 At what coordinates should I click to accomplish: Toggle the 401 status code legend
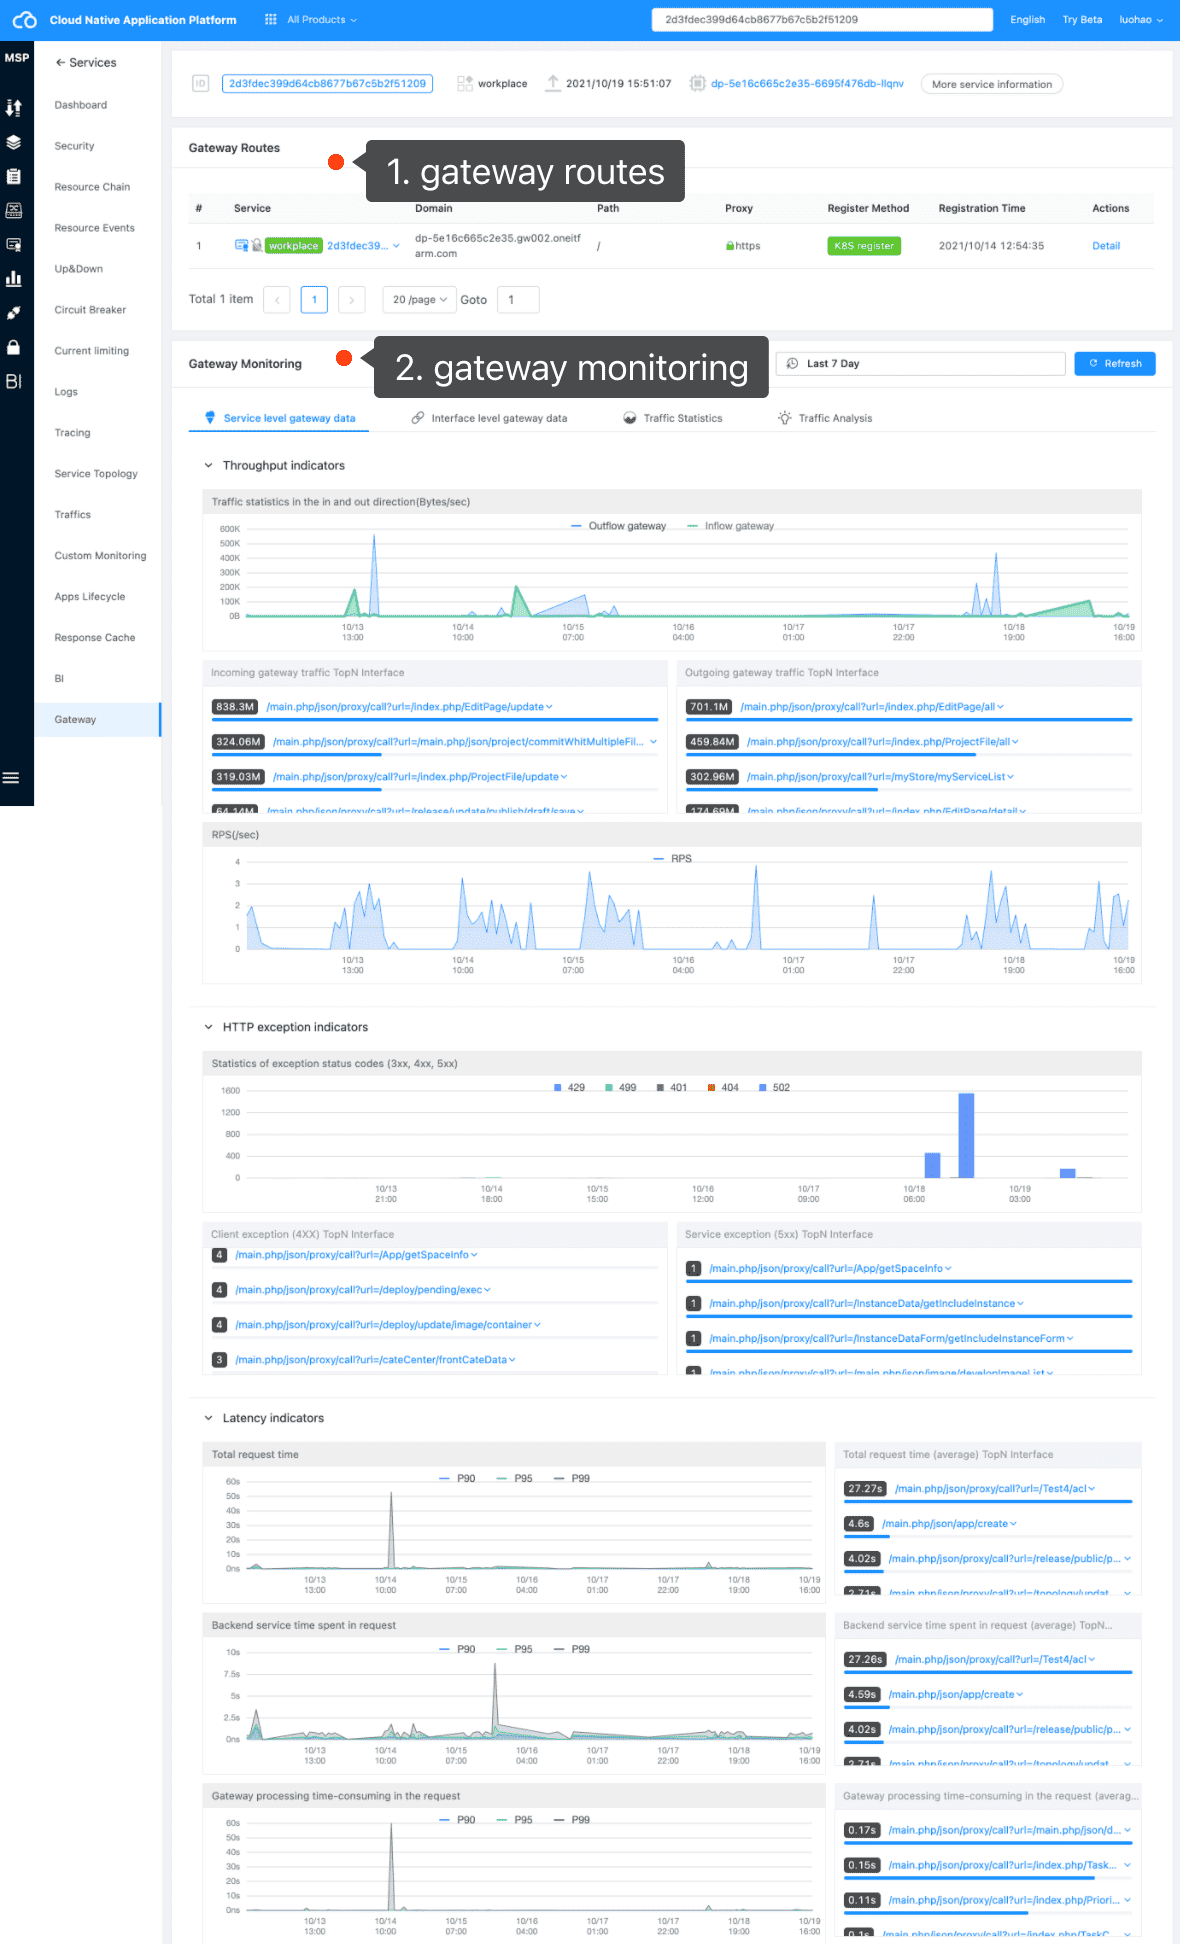(x=672, y=1088)
